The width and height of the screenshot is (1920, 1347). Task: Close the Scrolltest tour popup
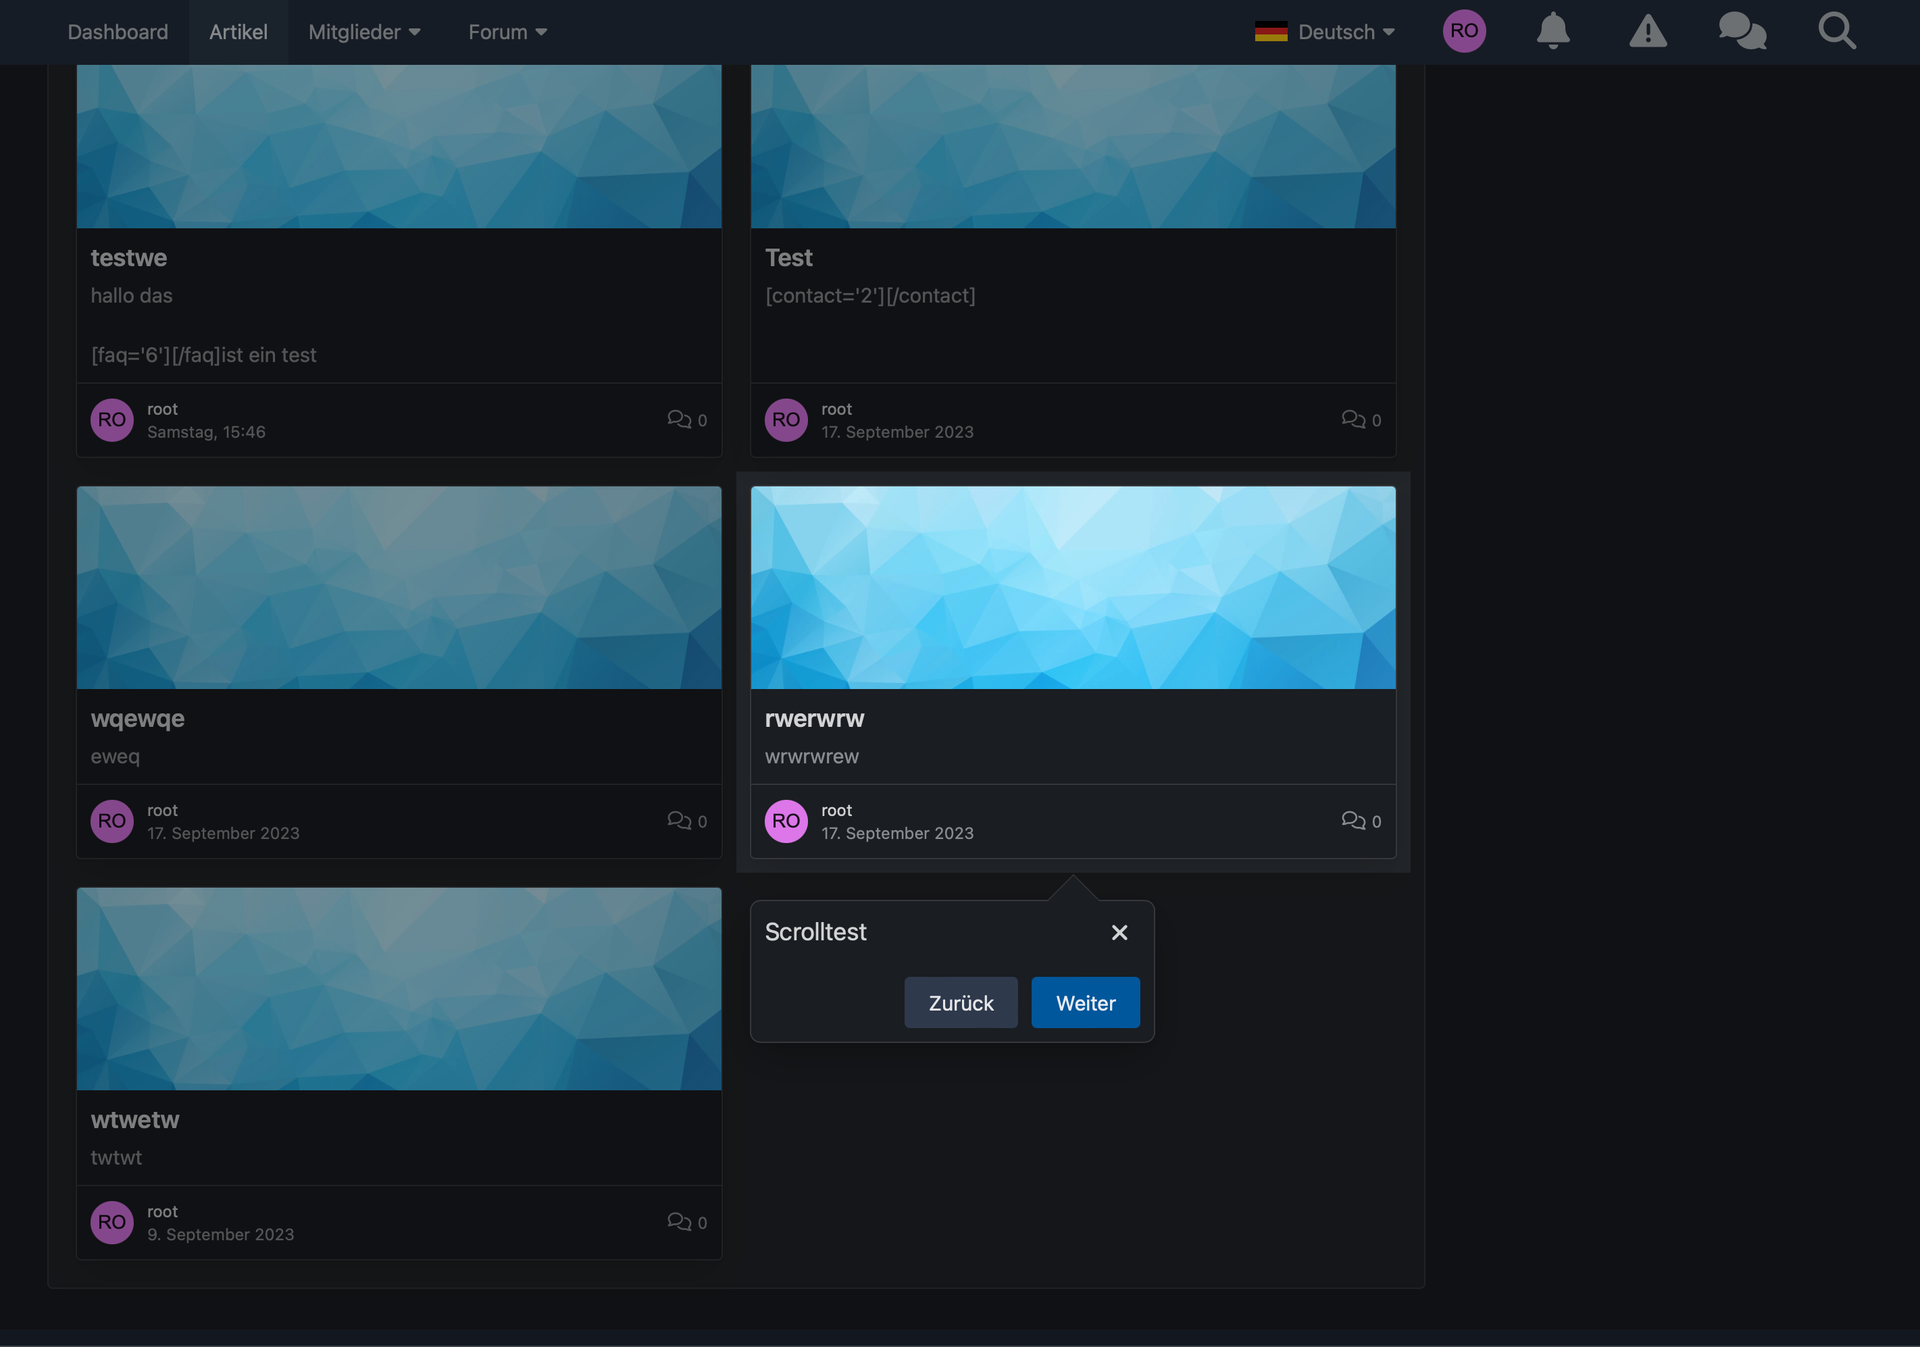pyautogui.click(x=1119, y=932)
